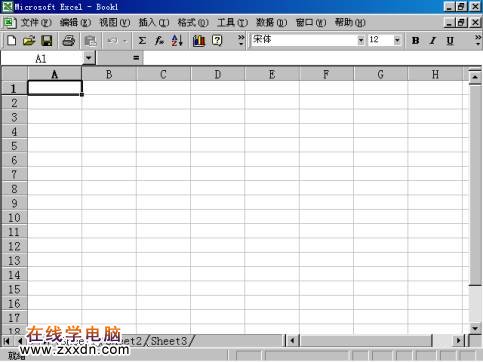
Task: Open the Name Box dropdown arrow
Action: (88, 58)
